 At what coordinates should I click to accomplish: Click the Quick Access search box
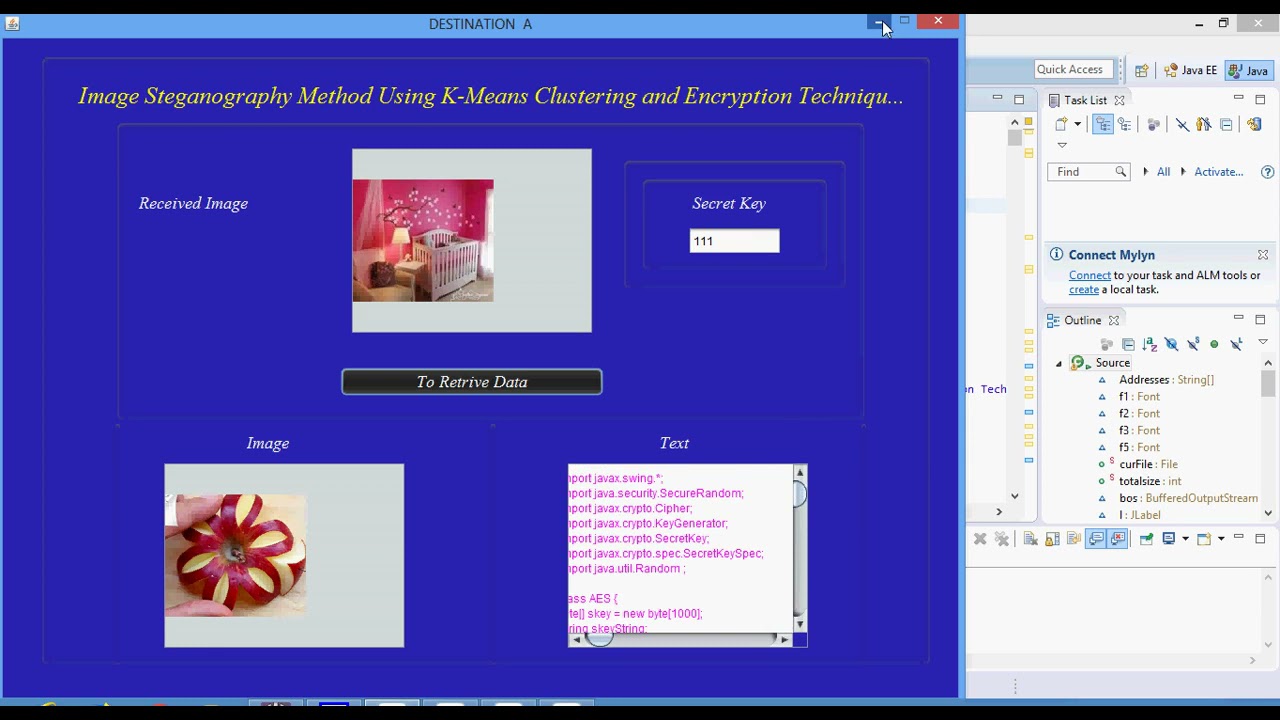[1075, 69]
